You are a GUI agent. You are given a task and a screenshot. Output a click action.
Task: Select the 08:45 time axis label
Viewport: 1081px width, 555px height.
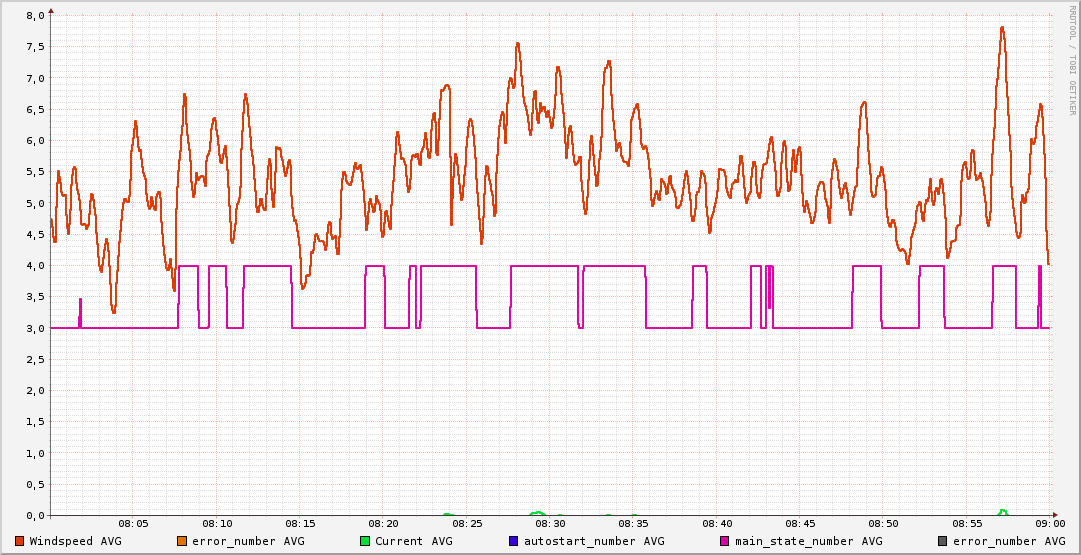tap(800, 523)
